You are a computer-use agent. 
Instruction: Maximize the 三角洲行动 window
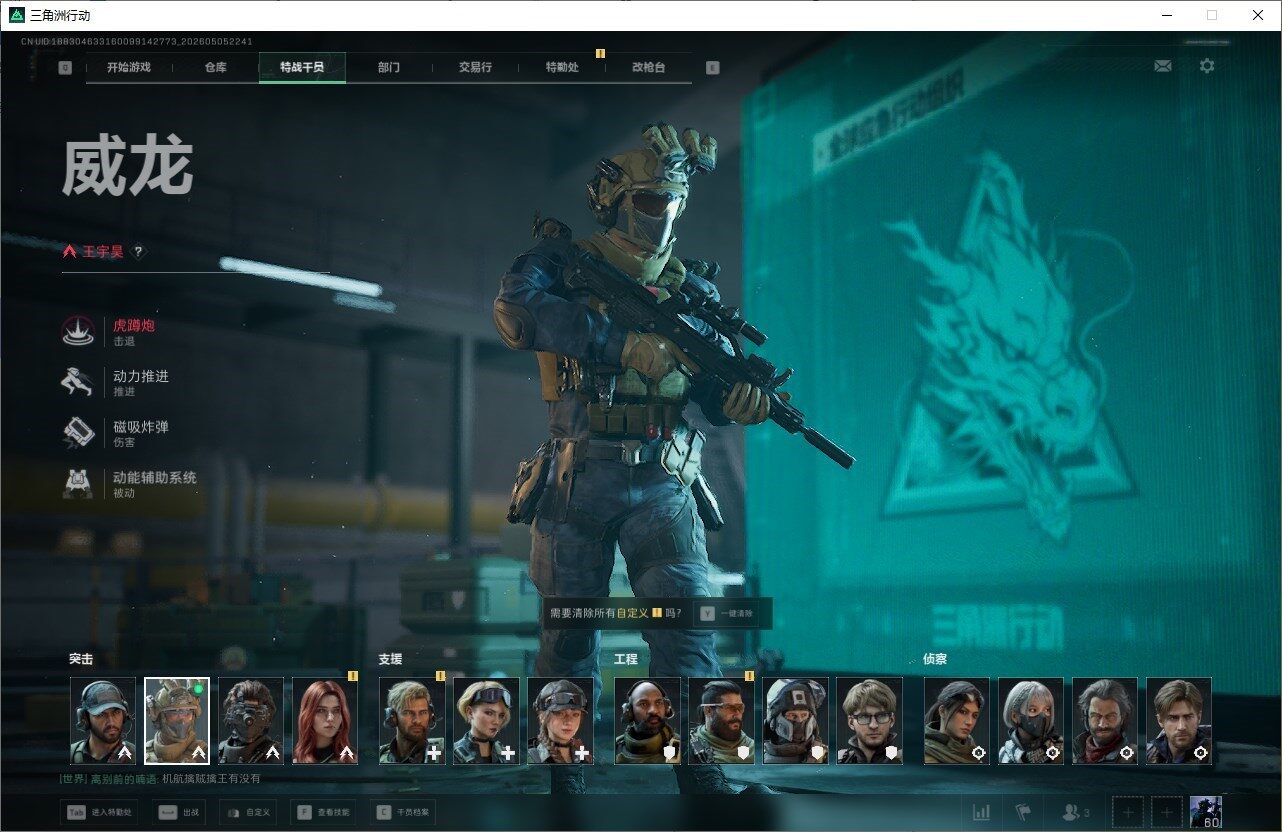tap(1212, 15)
